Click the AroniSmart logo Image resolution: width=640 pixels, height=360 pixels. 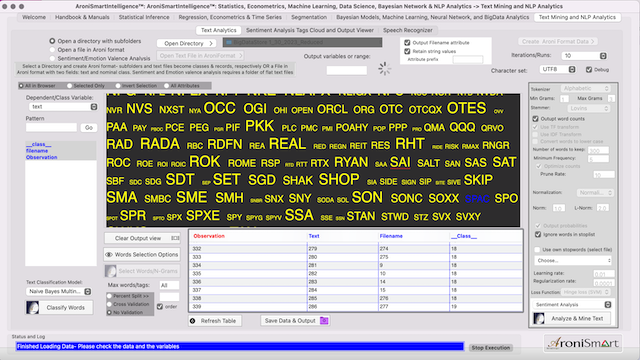pos(583,343)
